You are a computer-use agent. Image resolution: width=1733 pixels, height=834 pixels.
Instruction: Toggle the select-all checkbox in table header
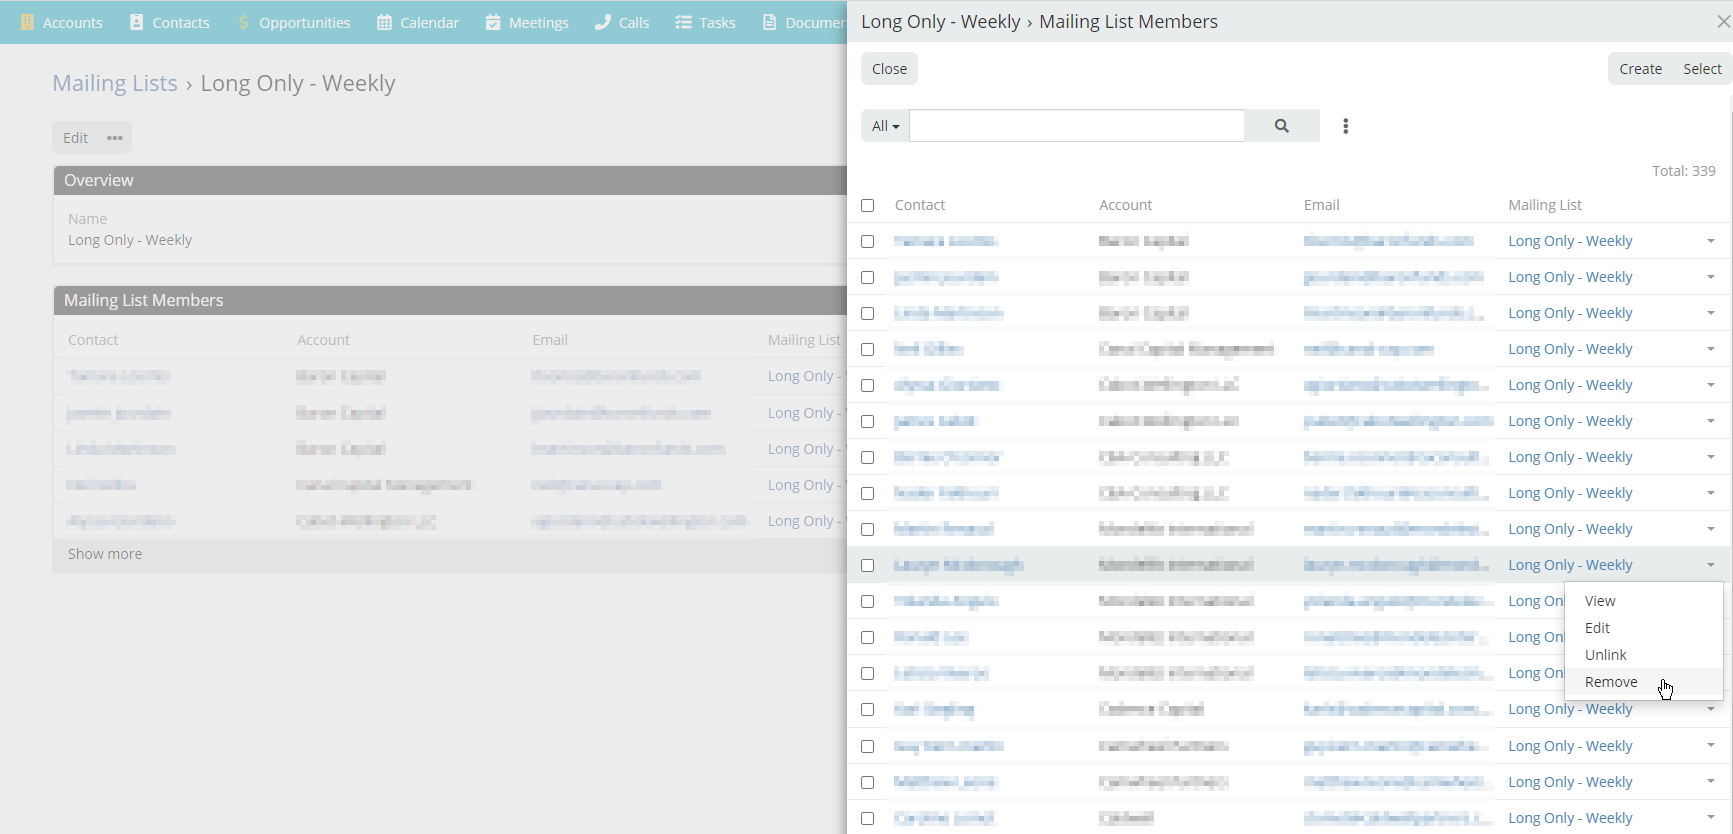pyautogui.click(x=867, y=205)
